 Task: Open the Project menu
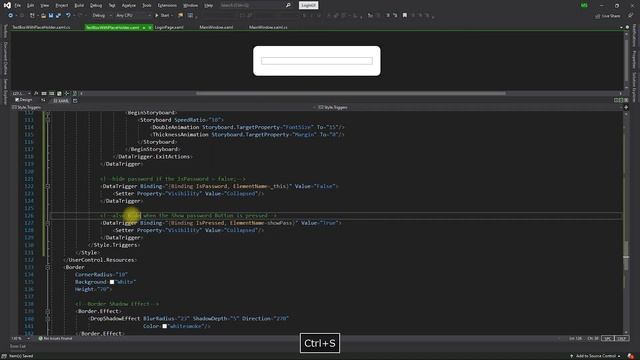(x=62, y=5)
